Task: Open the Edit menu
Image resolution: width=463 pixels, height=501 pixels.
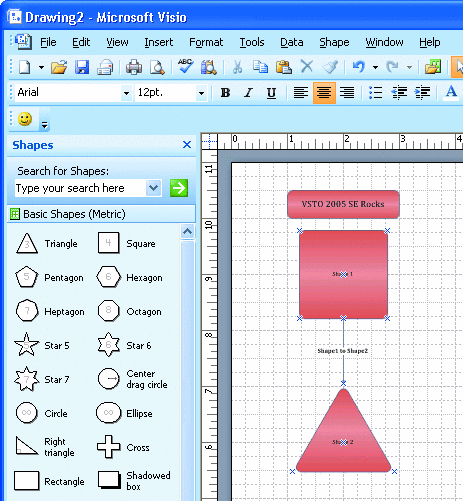Action: coord(81,42)
